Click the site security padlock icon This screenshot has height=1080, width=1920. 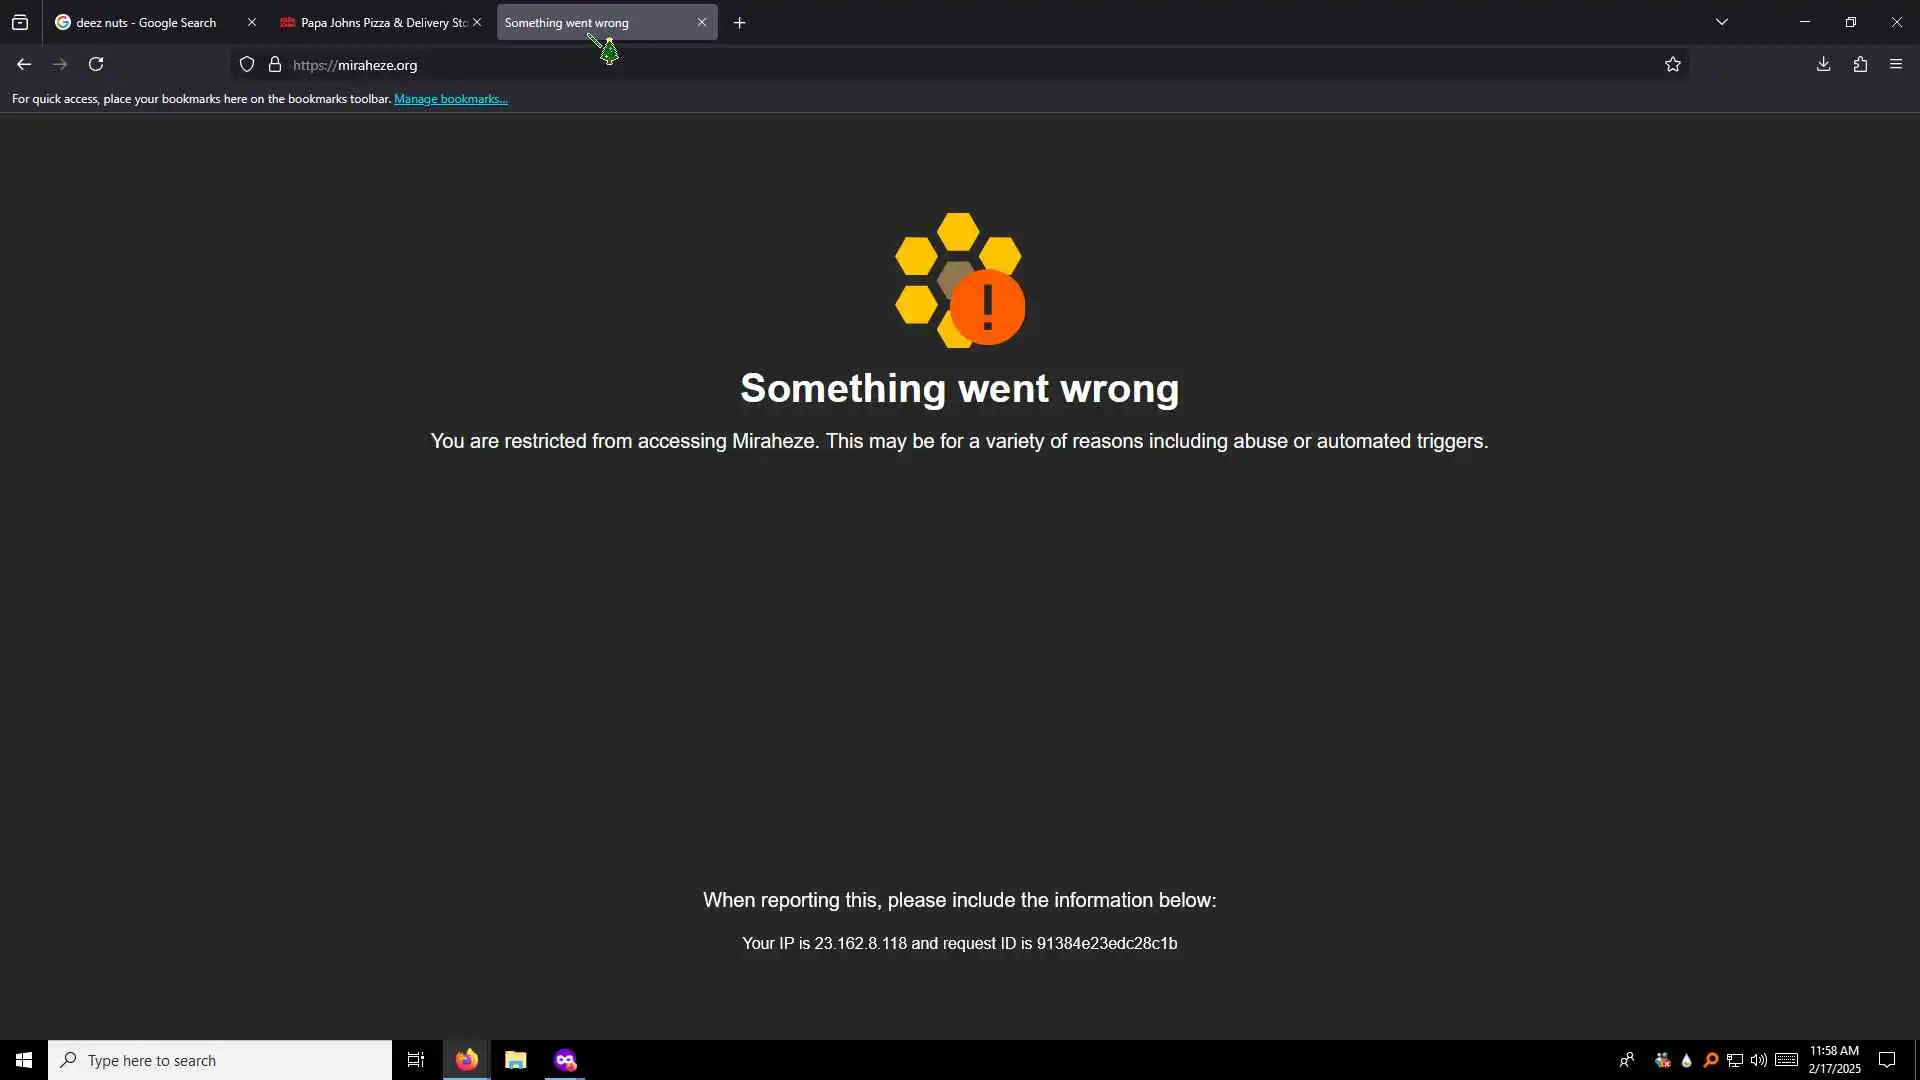(x=275, y=64)
